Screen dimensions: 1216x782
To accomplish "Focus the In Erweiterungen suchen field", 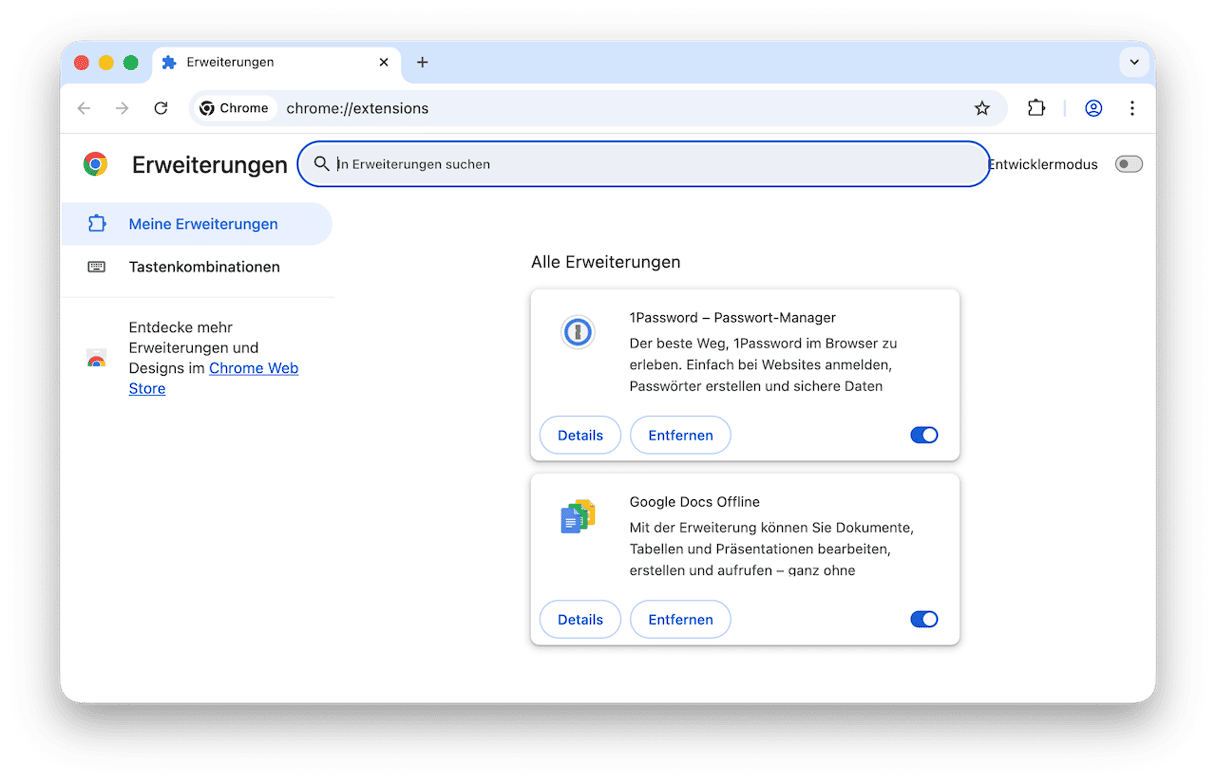I will (x=650, y=164).
